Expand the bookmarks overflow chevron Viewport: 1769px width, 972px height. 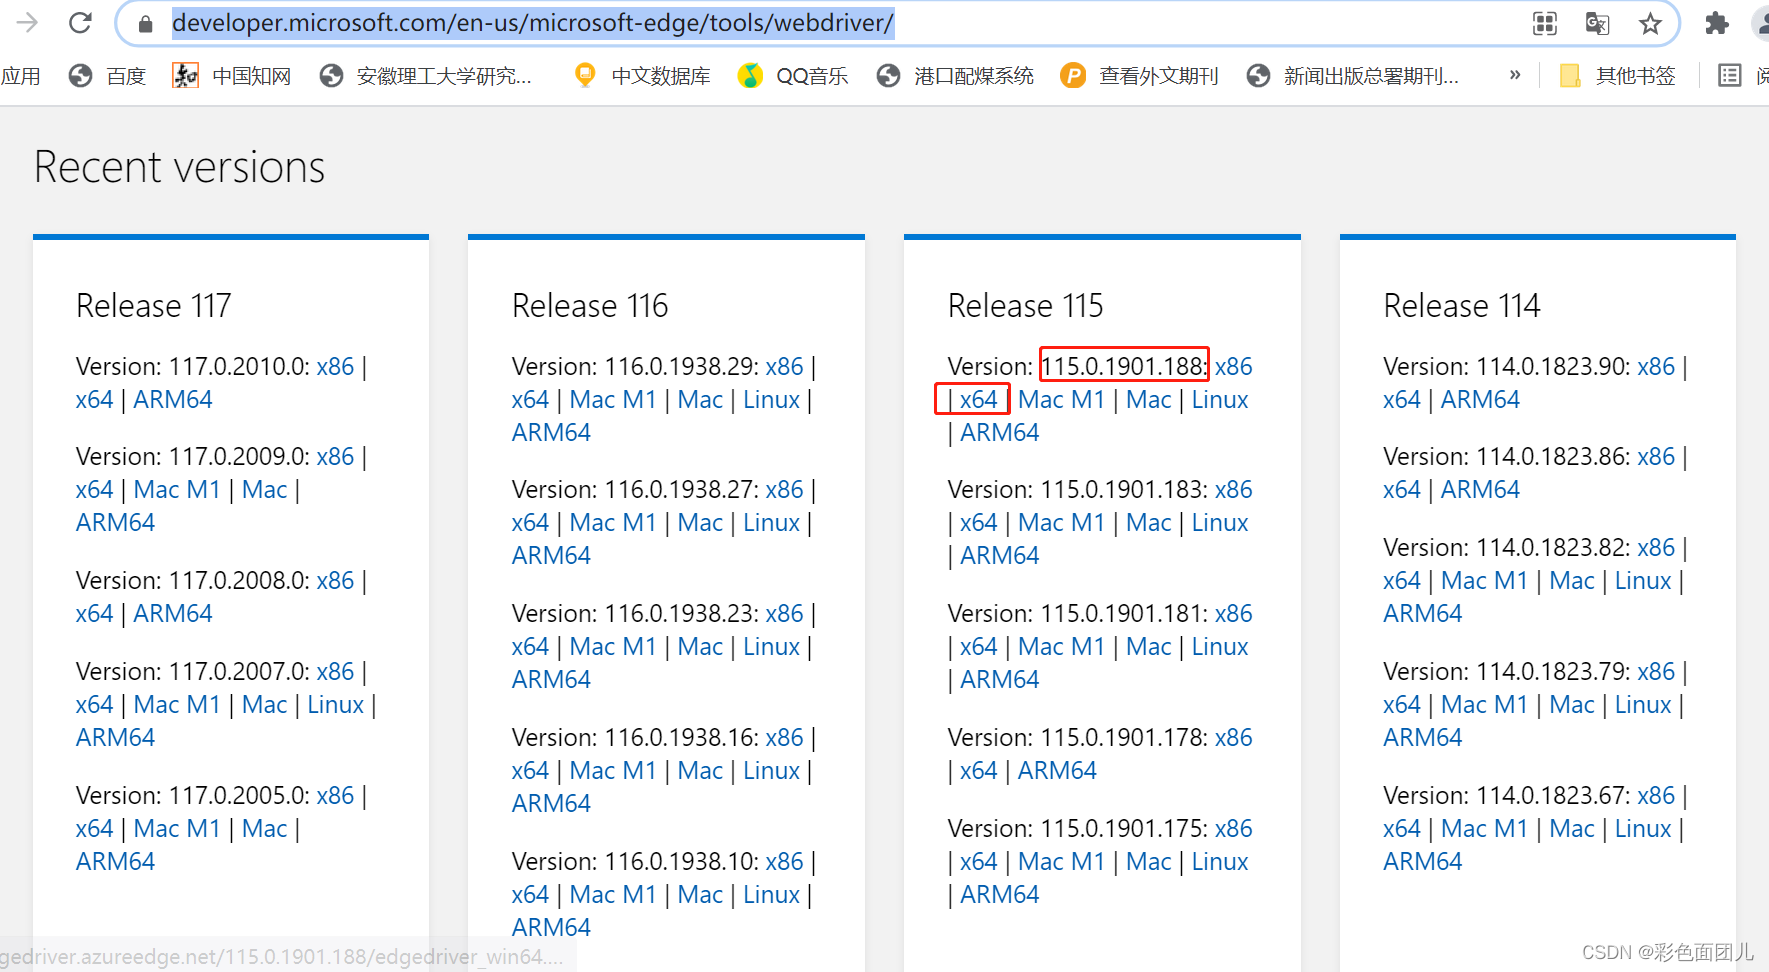(x=1515, y=75)
